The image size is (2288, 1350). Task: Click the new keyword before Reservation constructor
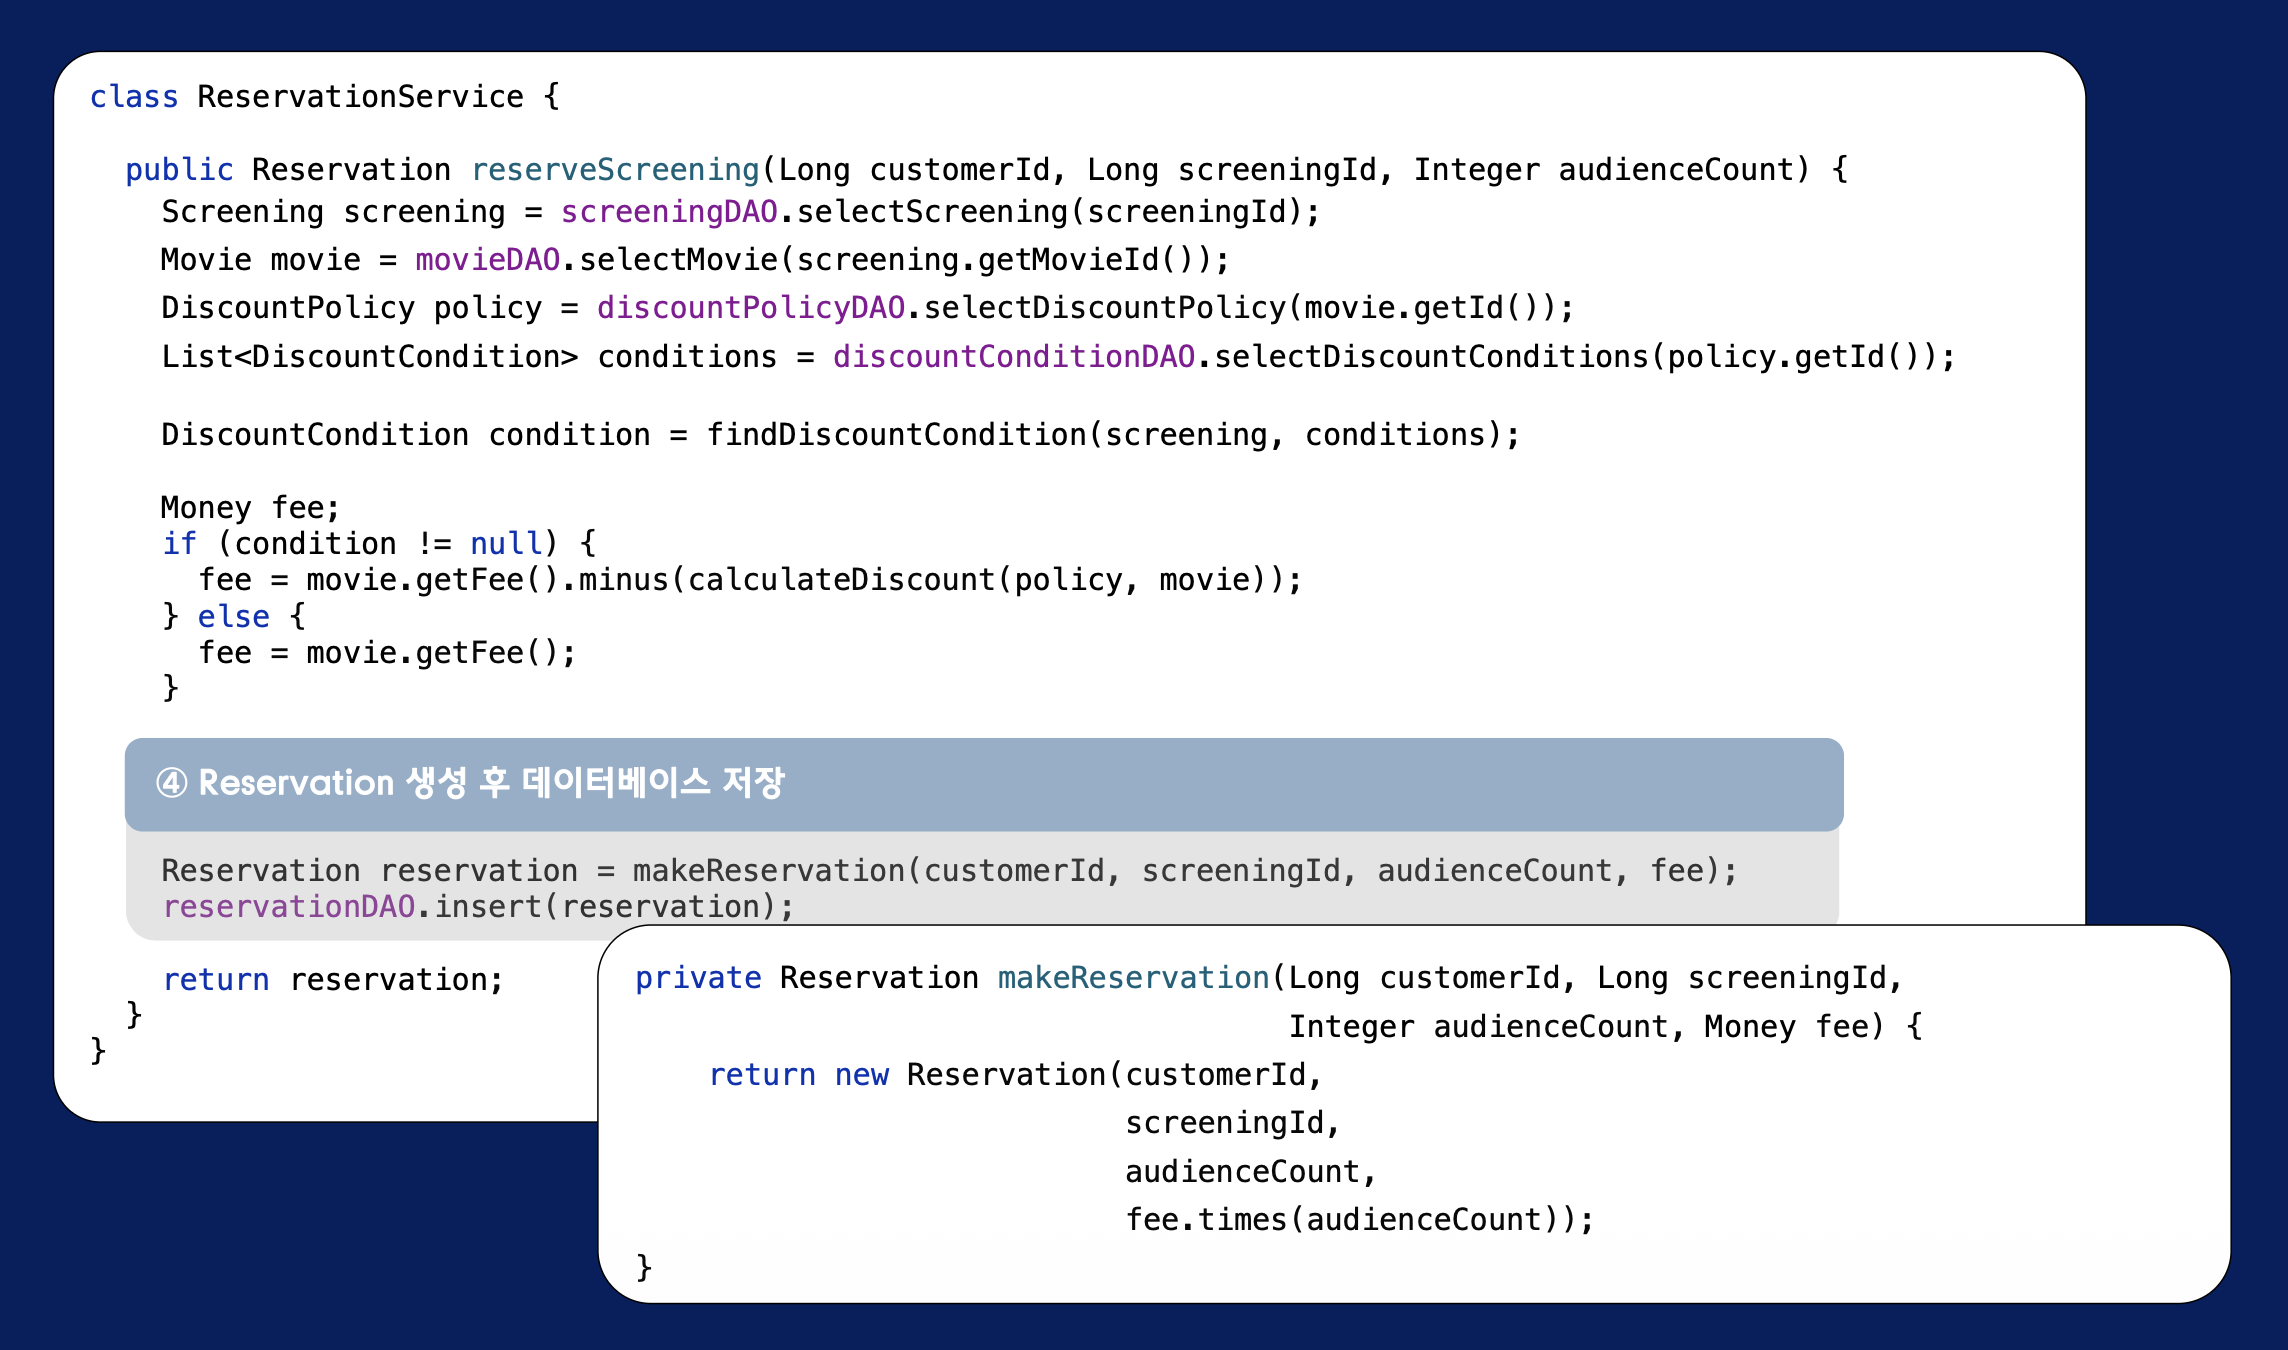point(861,1075)
